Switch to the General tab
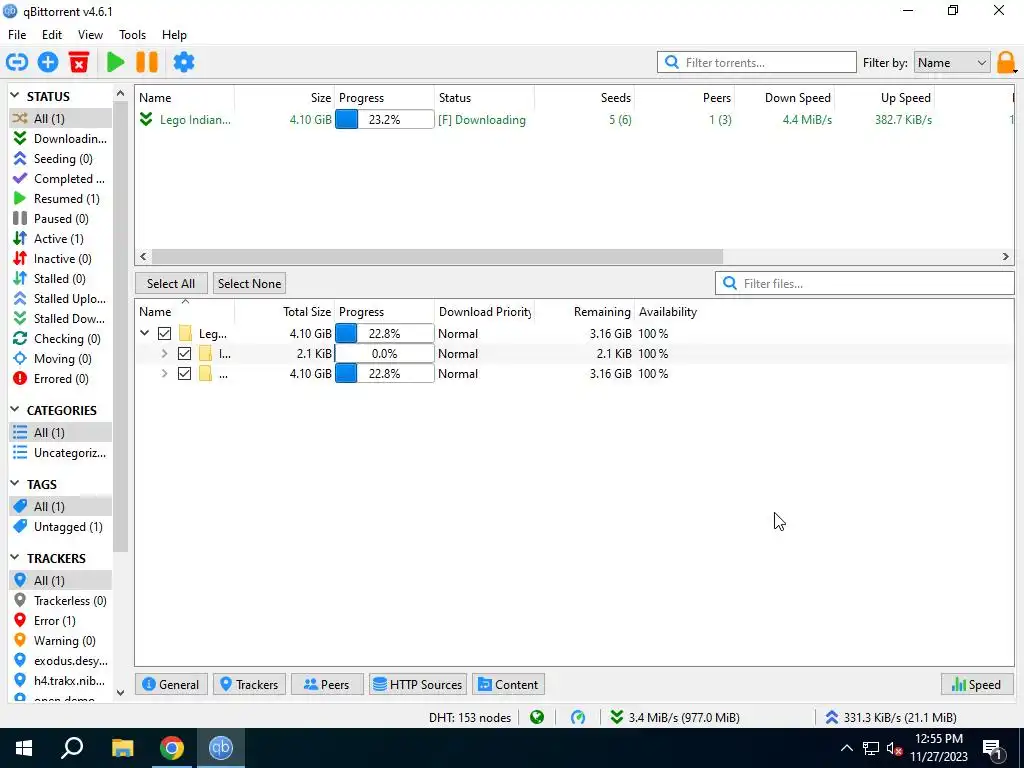The height and width of the screenshot is (768, 1024). [171, 684]
